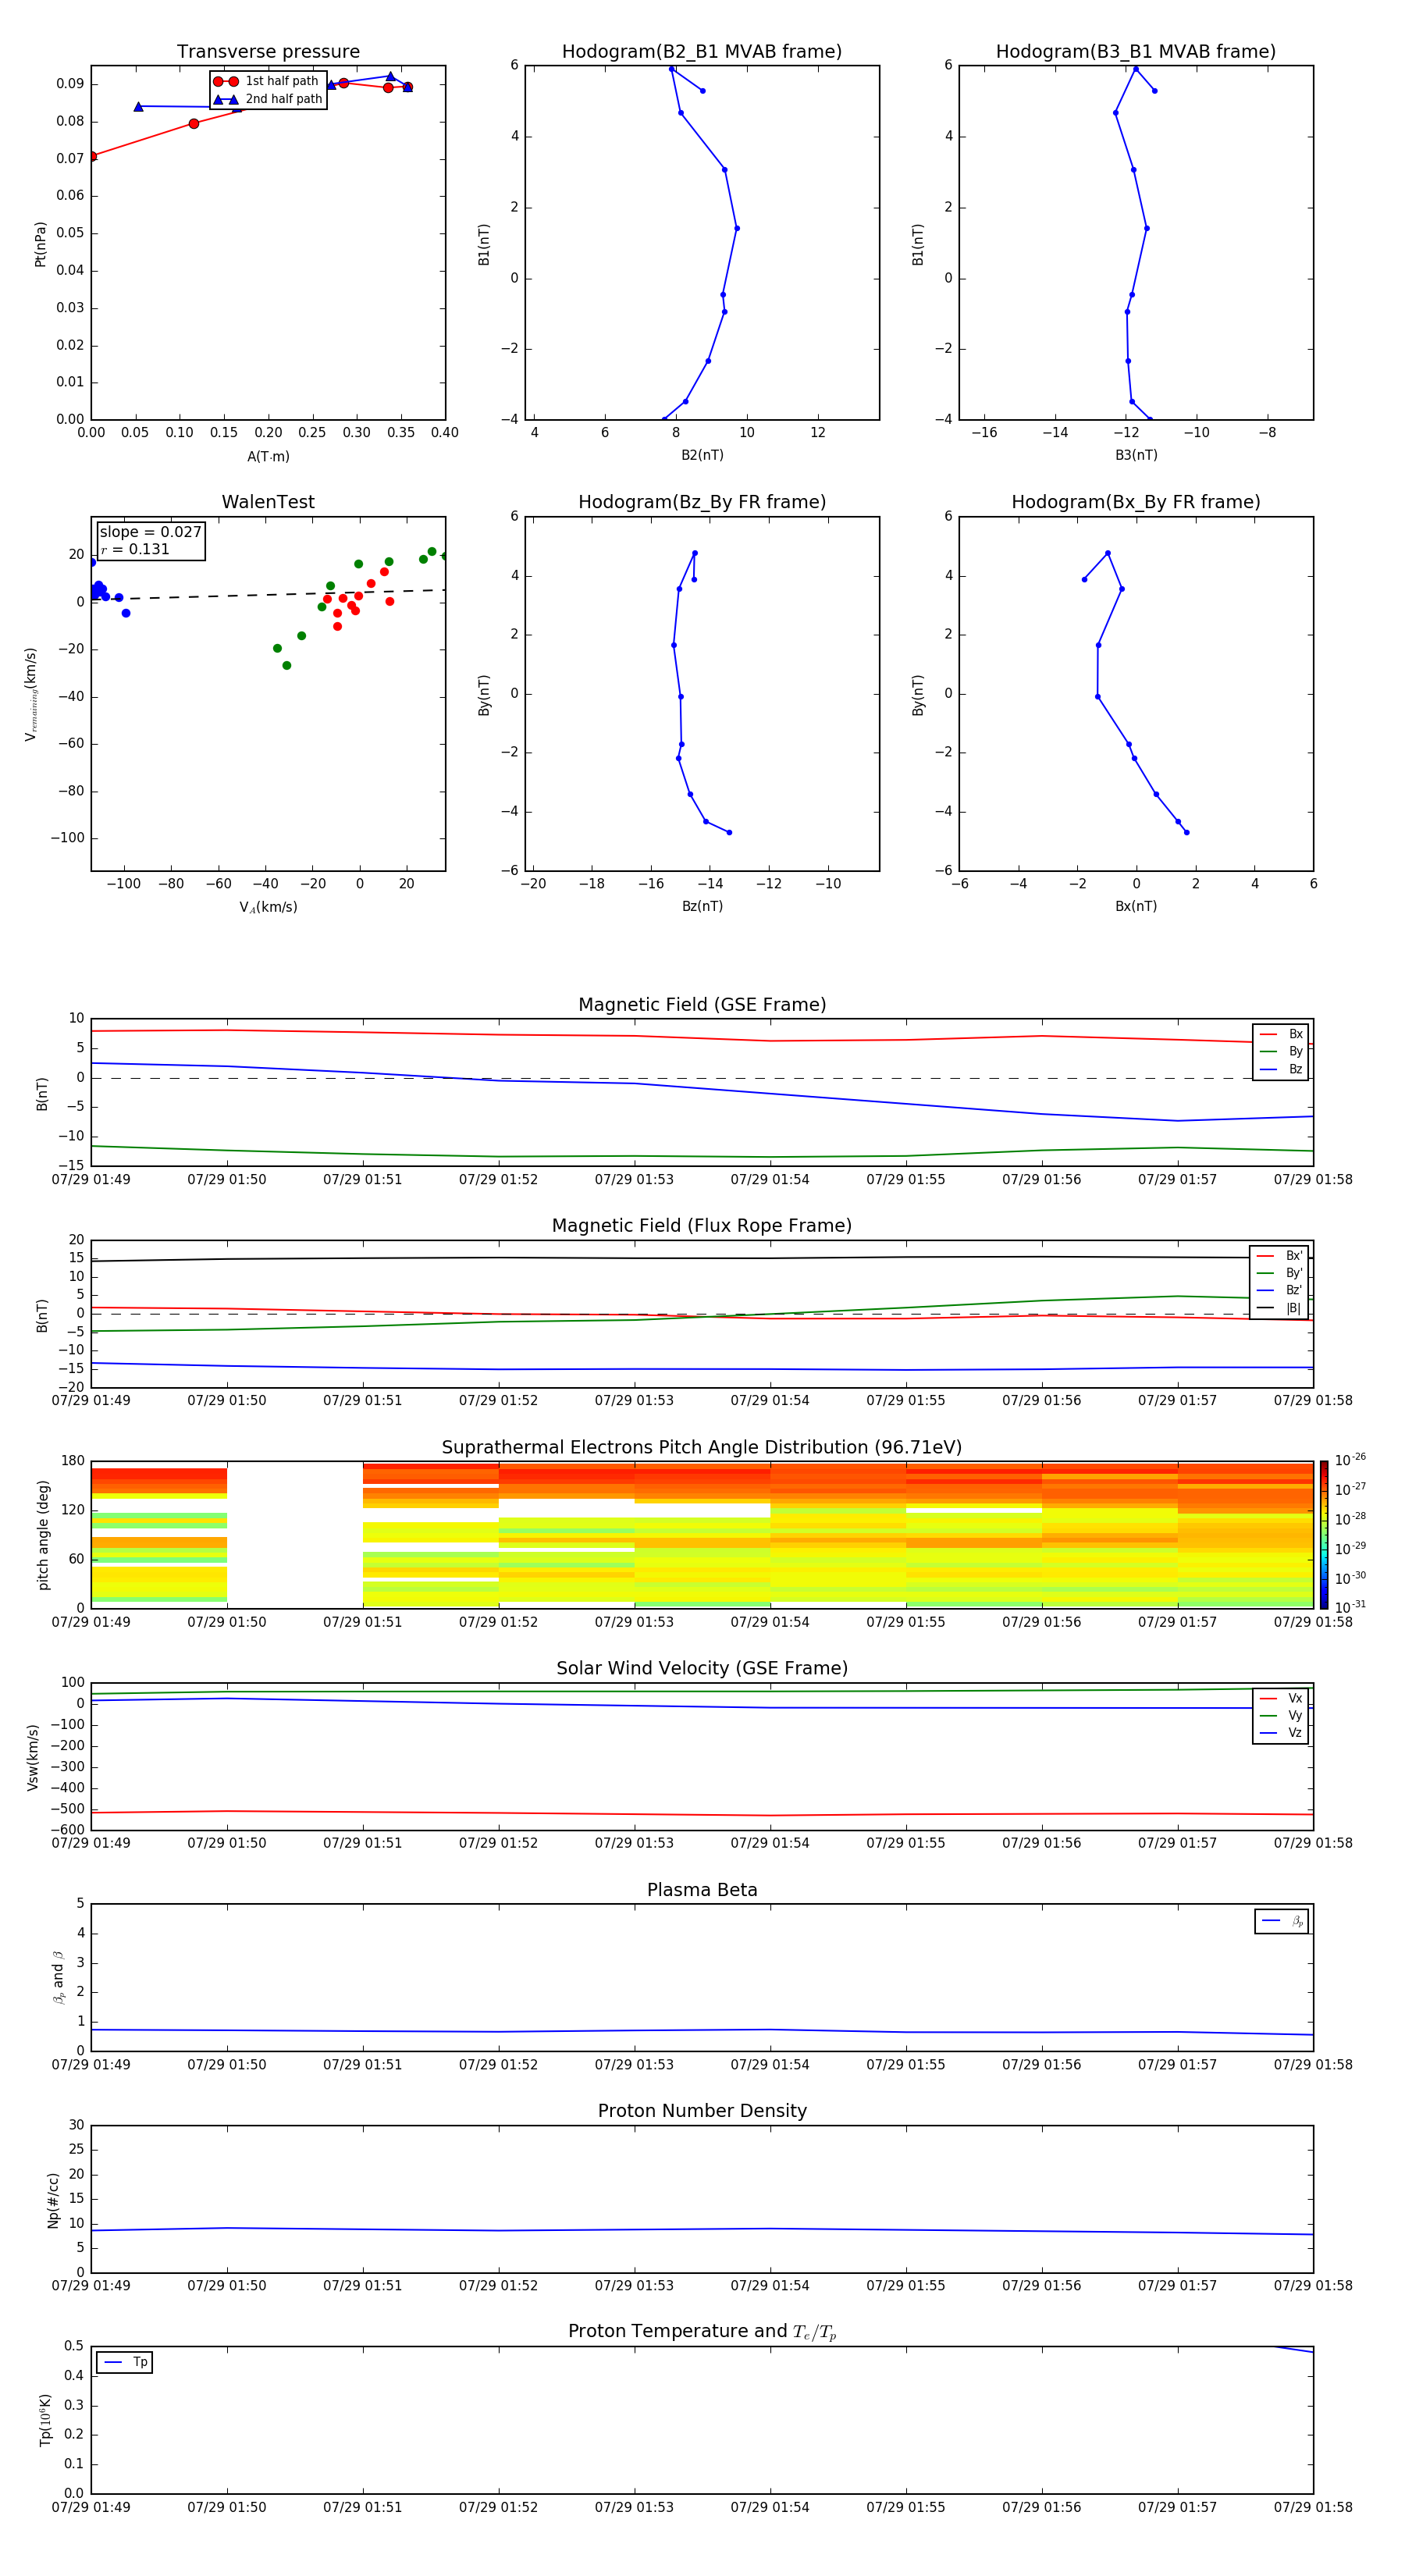Screen dimensions: 1405x2576
Task: Click the "Magnetic Field (Flux Rope Frame)" title
Action: (x=702, y=1226)
